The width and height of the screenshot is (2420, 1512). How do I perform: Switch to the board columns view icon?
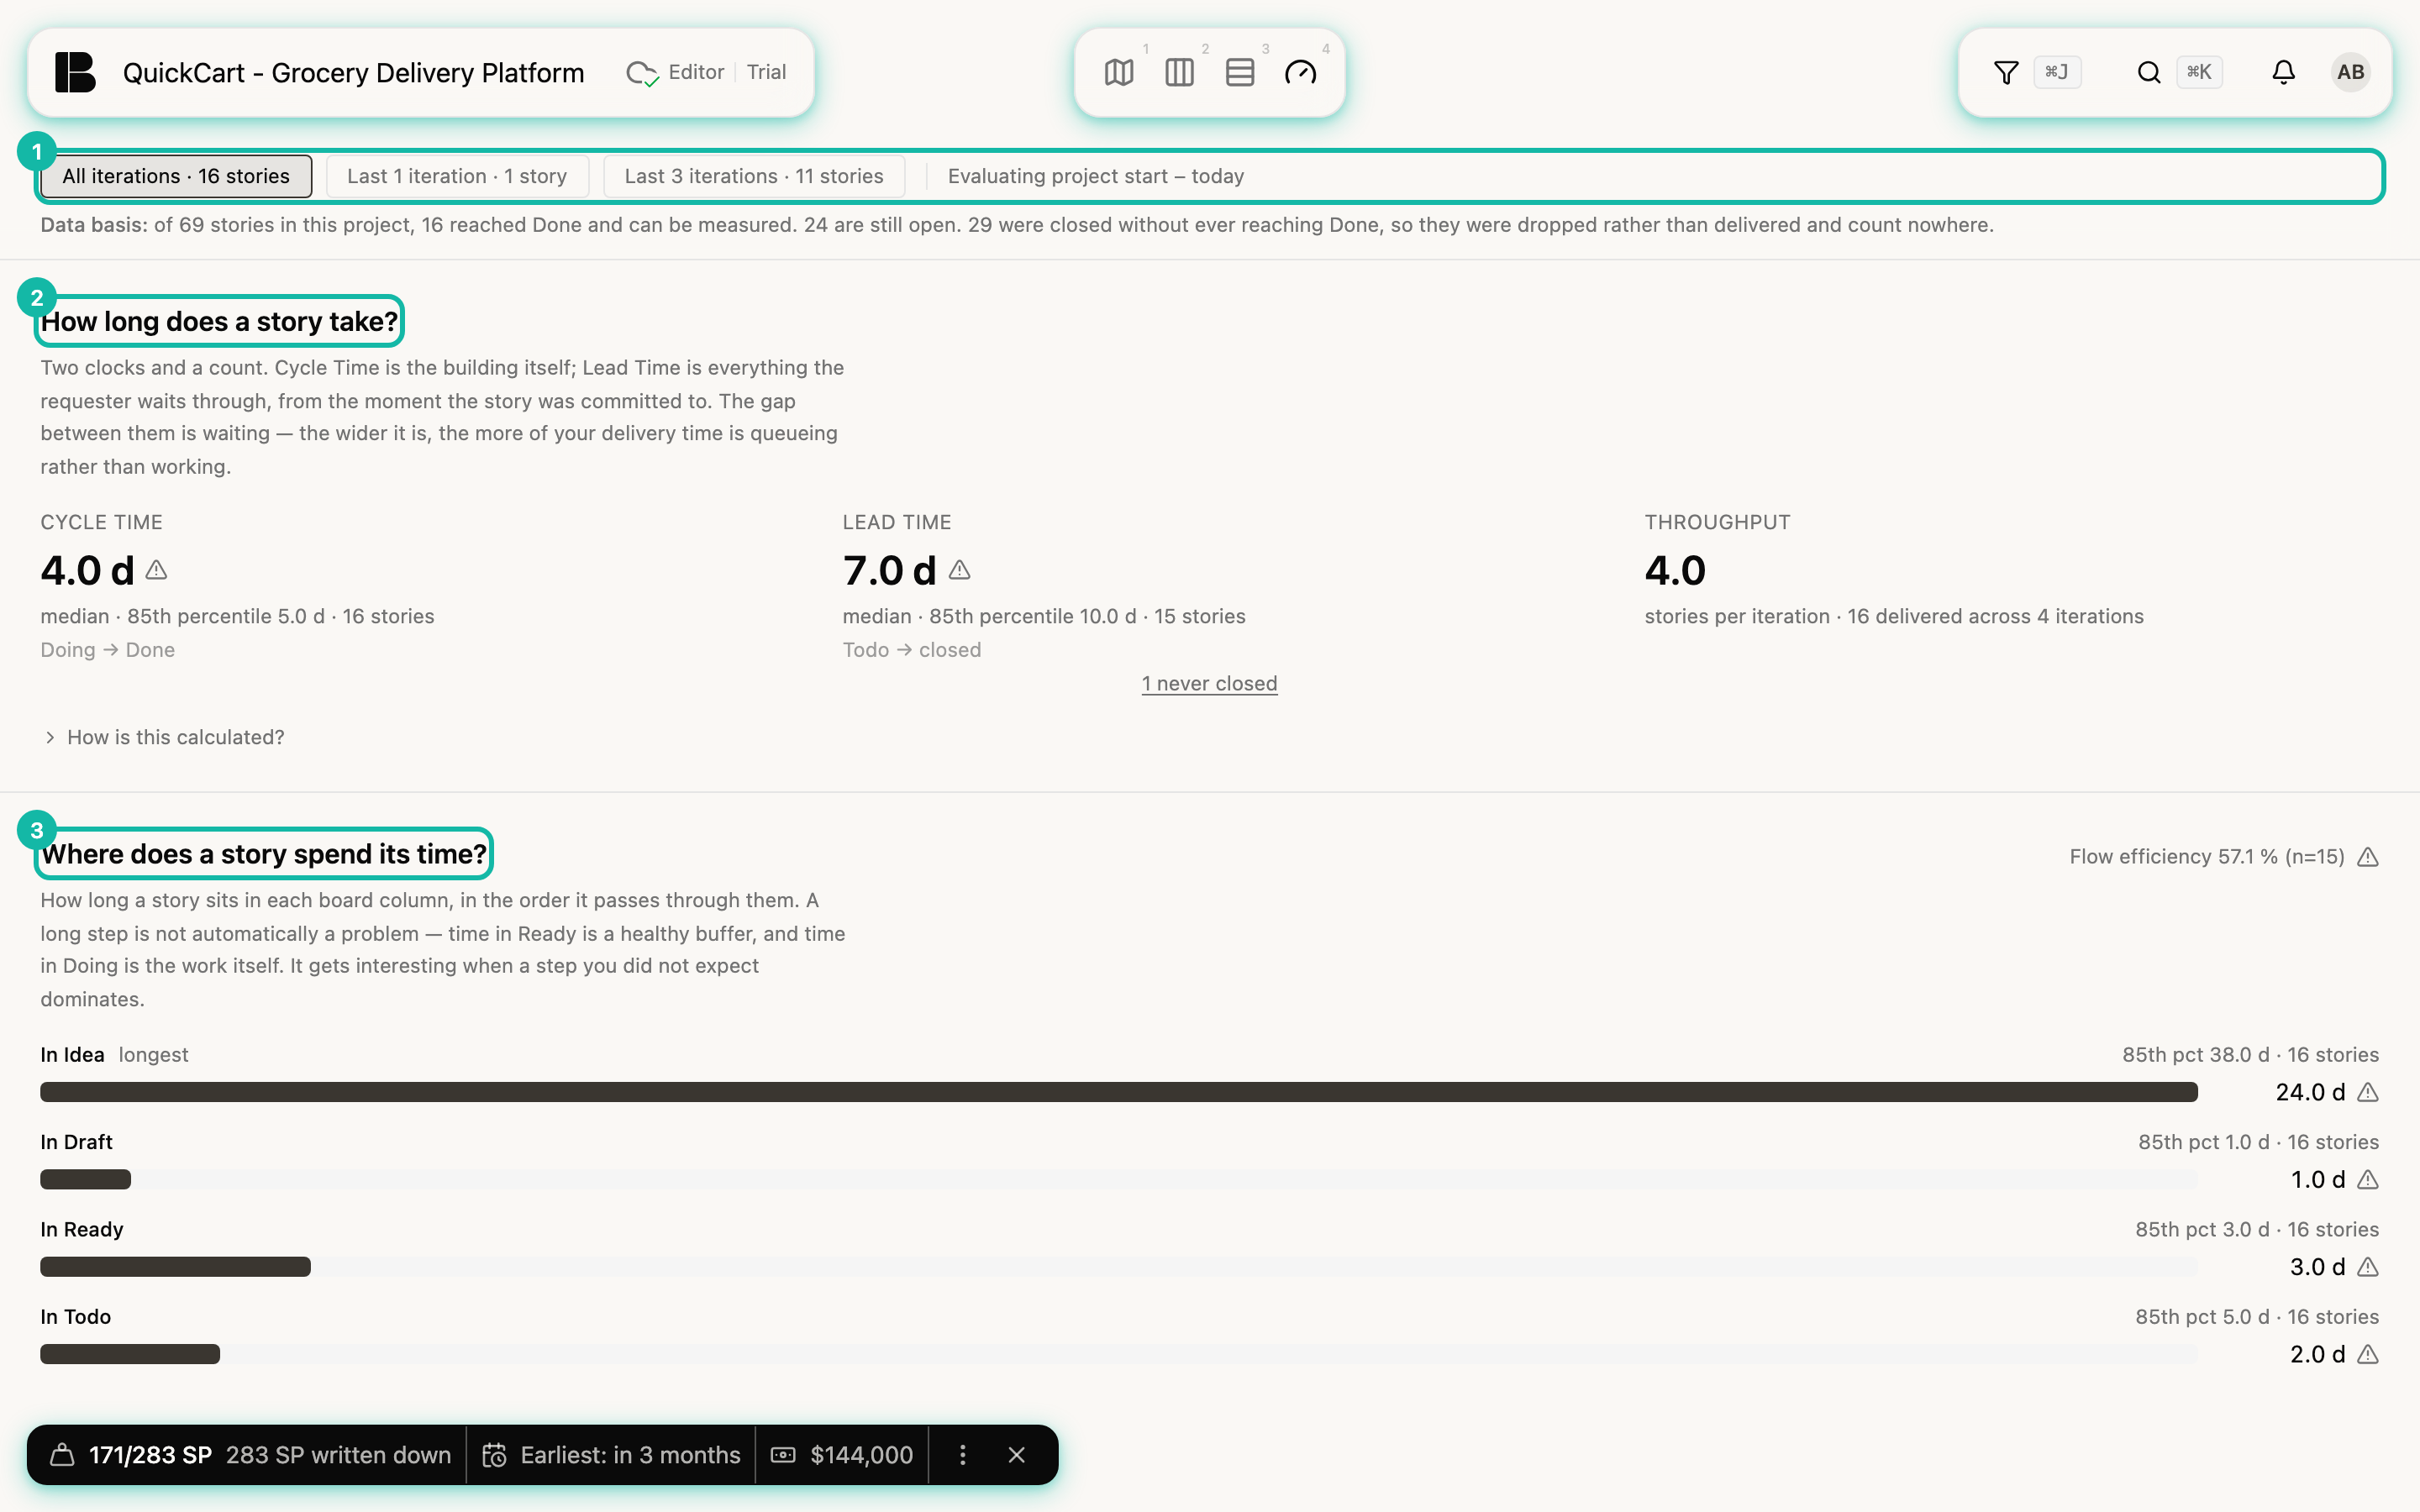click(1179, 72)
